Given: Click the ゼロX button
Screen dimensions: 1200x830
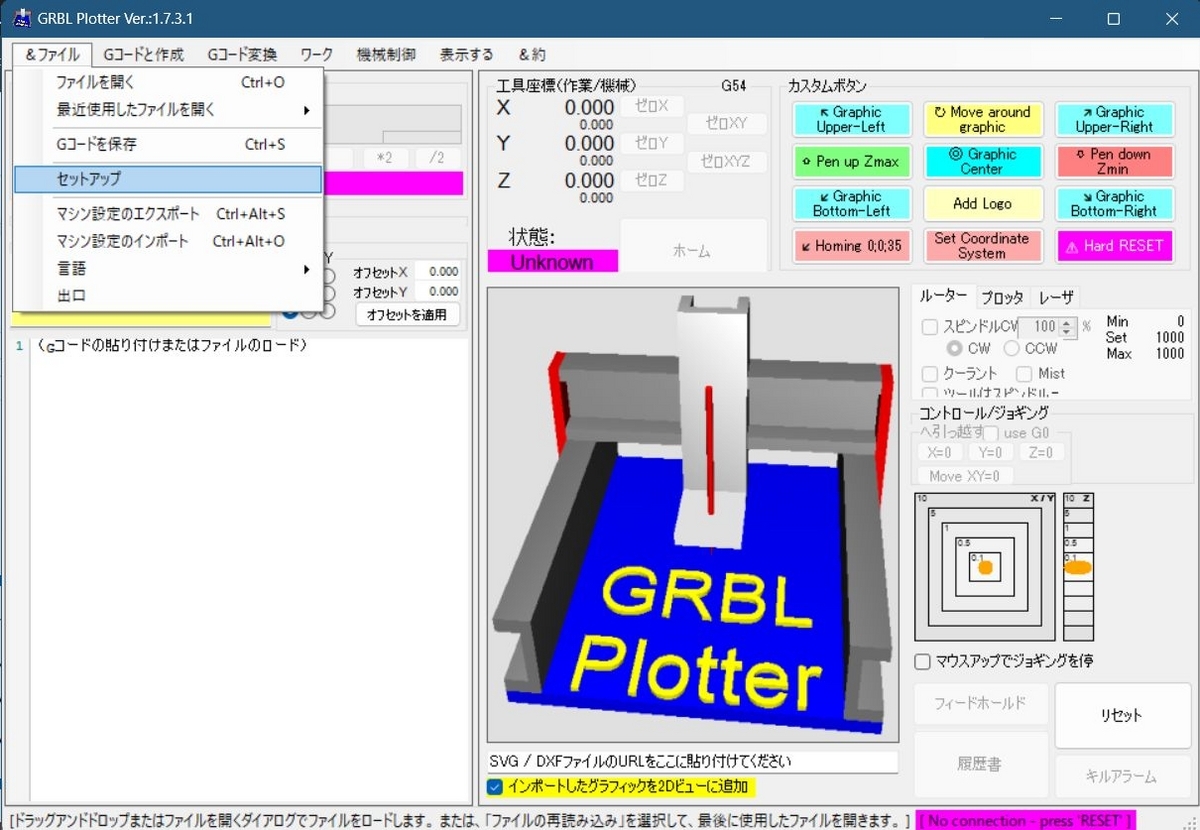Looking at the screenshot, I should coord(652,106).
